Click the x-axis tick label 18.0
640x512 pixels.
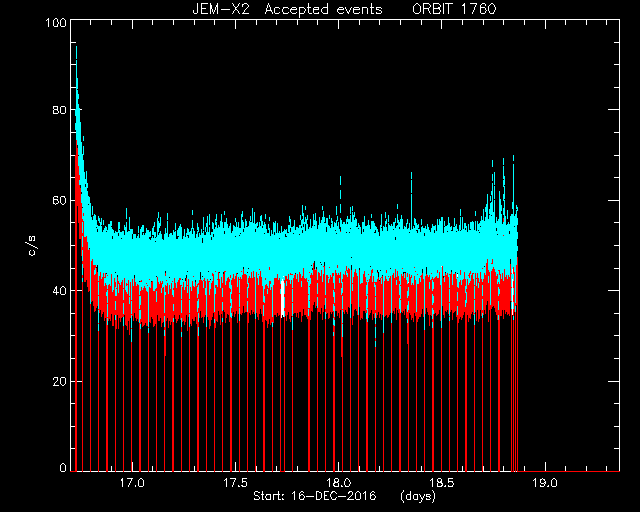339,483
